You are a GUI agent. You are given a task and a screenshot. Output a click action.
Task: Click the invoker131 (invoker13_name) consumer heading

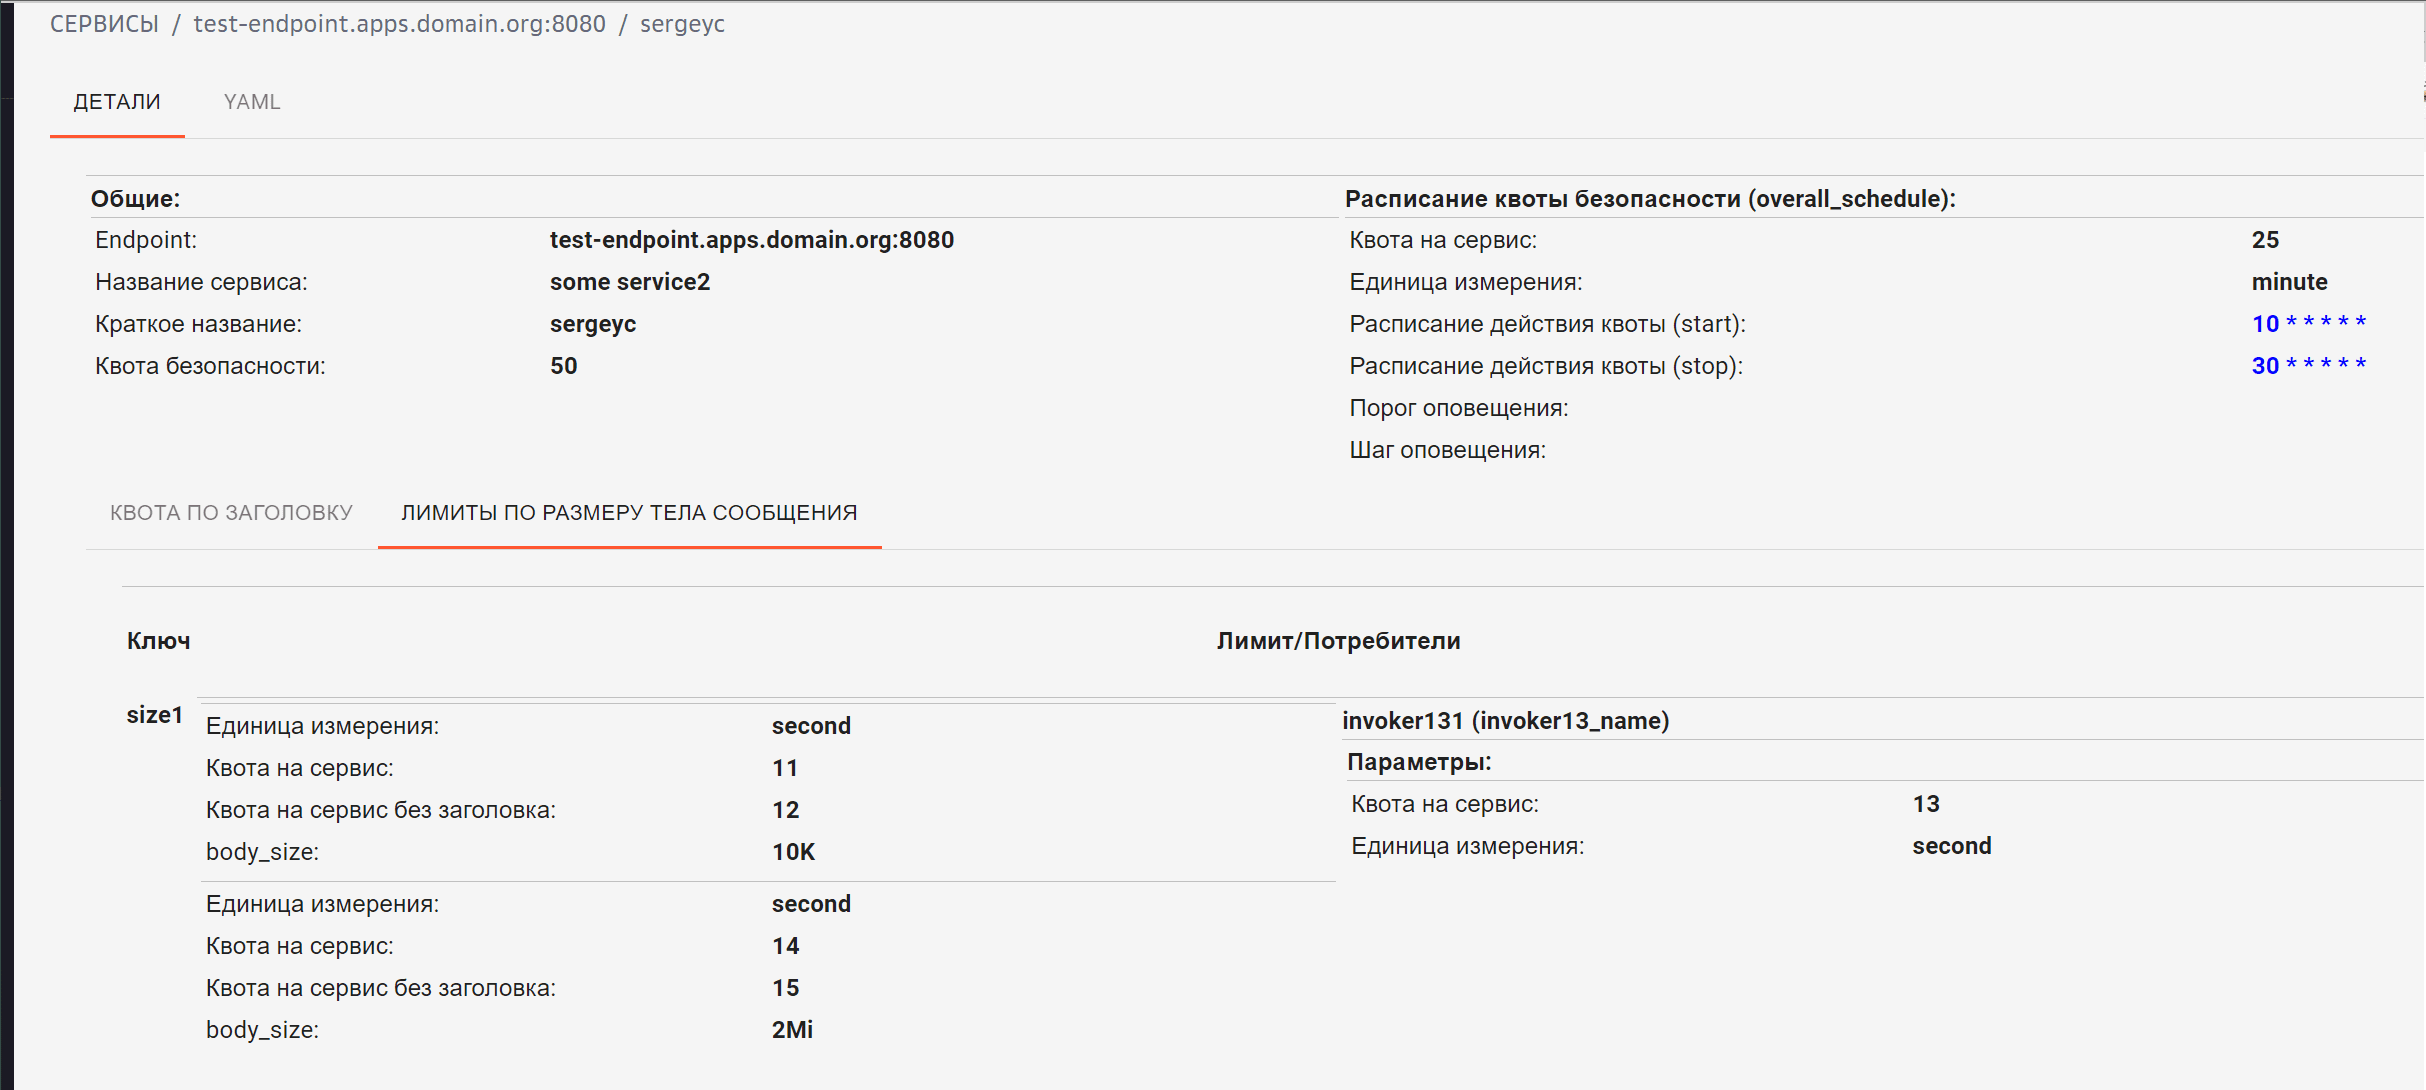click(1505, 721)
